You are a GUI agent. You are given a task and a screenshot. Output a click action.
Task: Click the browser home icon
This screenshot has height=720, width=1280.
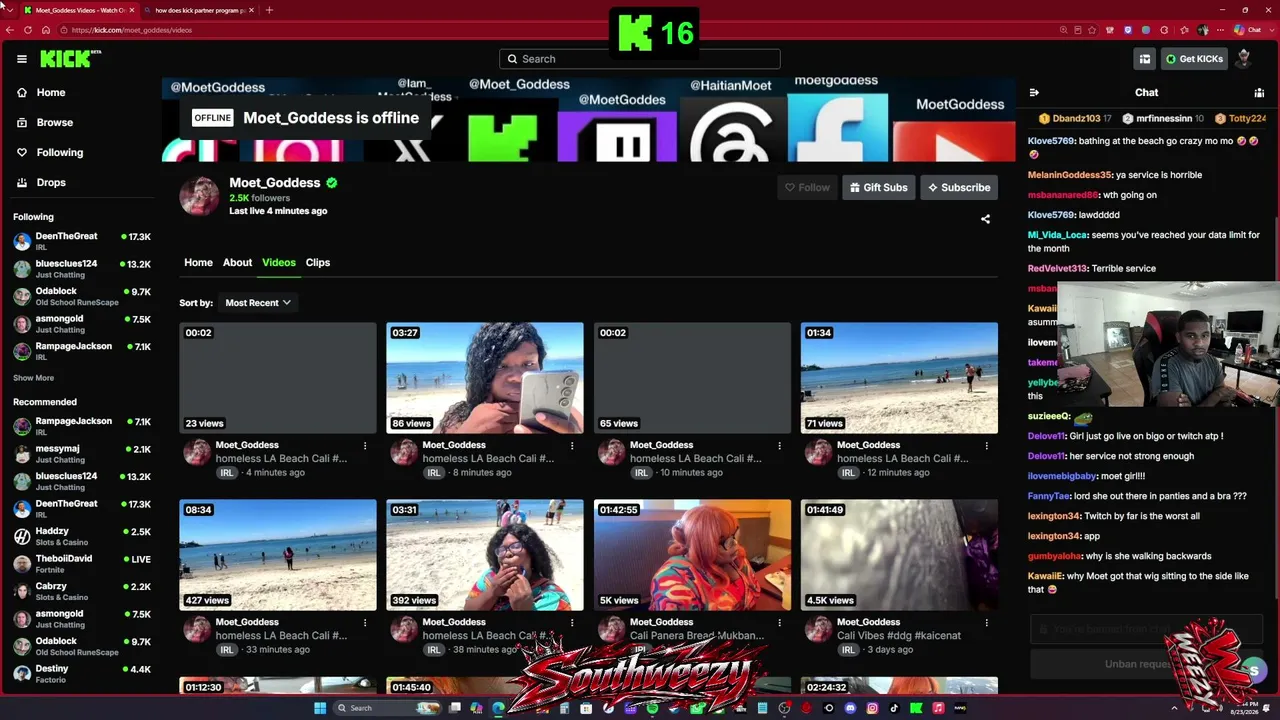pyautogui.click(x=46, y=30)
